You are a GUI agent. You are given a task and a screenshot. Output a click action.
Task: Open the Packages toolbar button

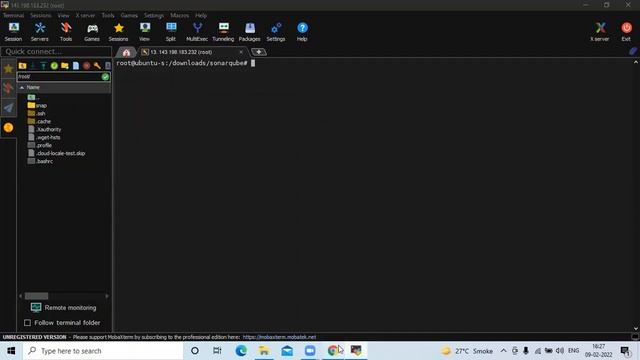(249, 32)
